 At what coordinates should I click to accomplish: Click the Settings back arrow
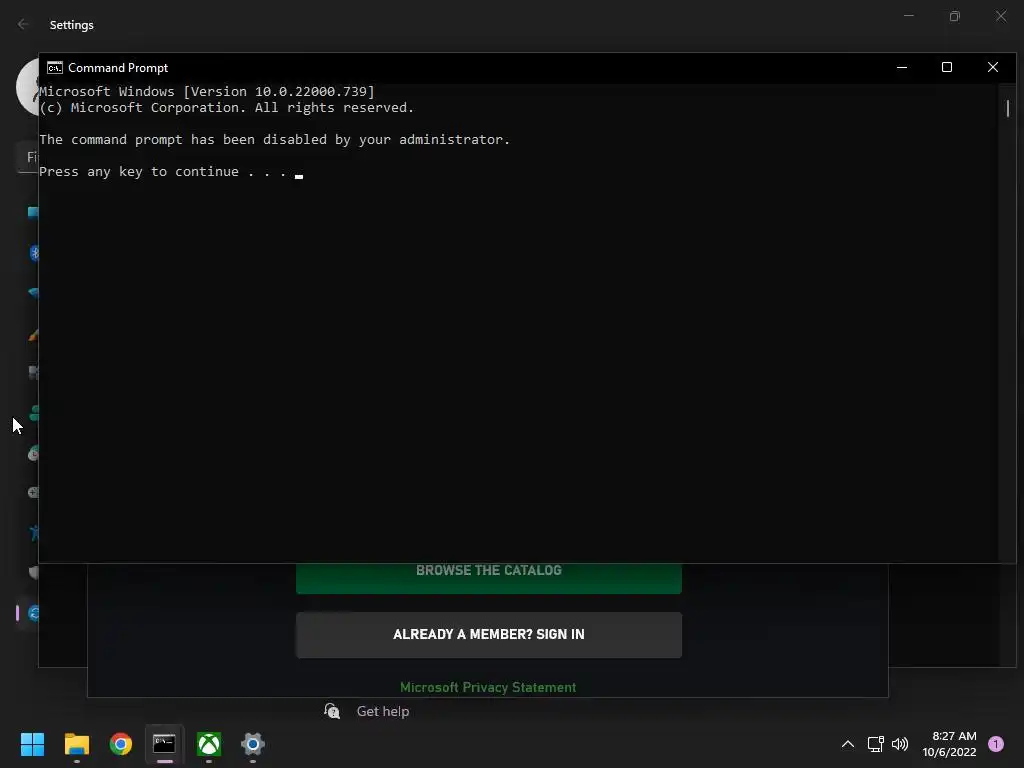pos(23,24)
